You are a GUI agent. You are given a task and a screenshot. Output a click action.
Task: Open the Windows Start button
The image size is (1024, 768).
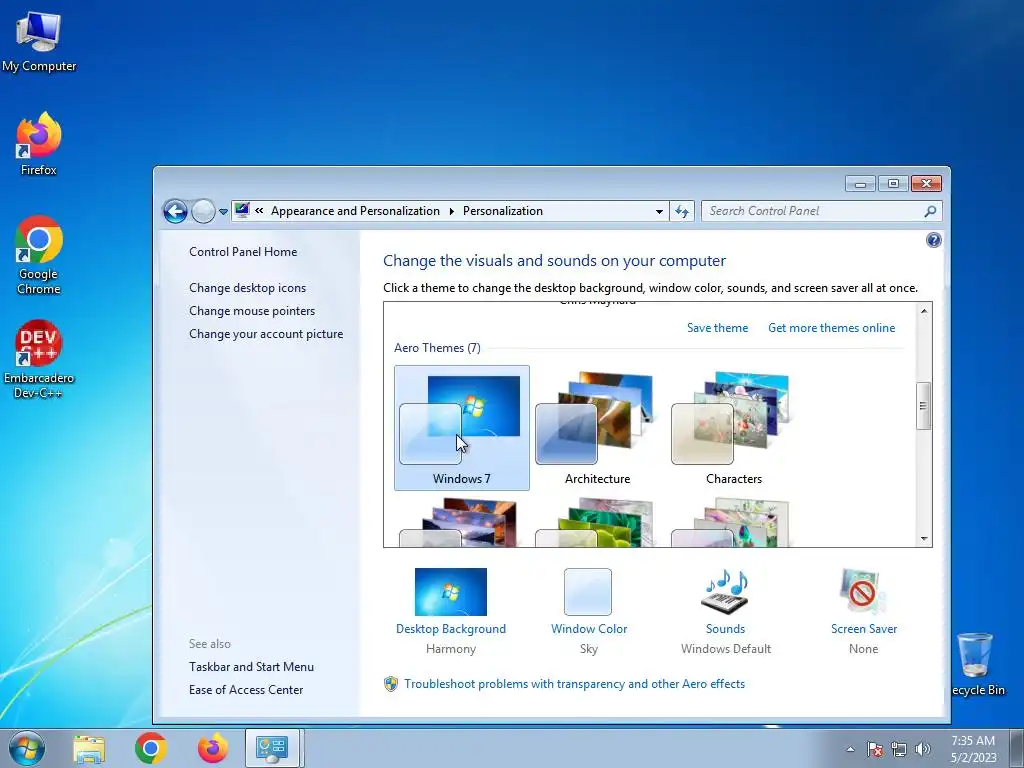(27, 748)
